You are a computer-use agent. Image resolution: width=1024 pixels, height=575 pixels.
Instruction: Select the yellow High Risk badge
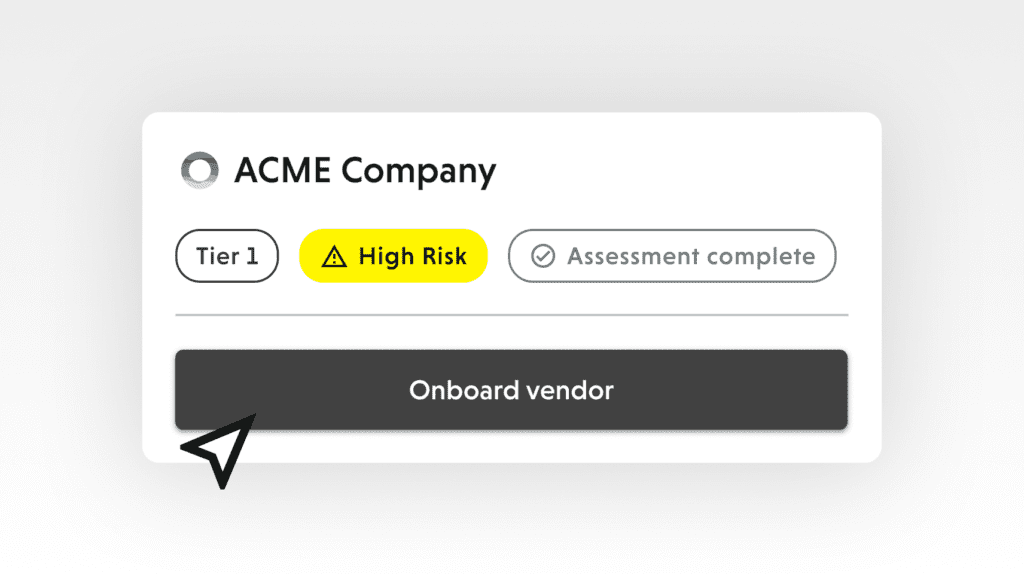[393, 256]
